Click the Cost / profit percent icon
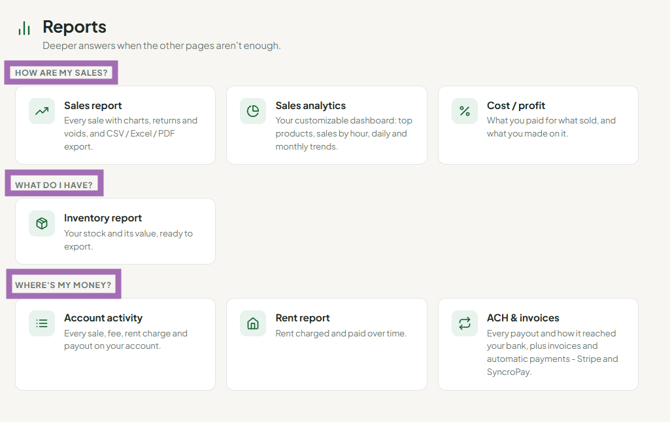 [x=464, y=111]
